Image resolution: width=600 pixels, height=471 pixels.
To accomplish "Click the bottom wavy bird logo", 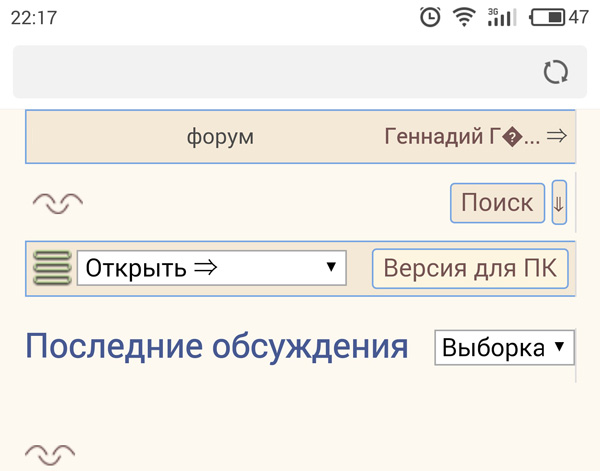I will pyautogui.click(x=50, y=455).
